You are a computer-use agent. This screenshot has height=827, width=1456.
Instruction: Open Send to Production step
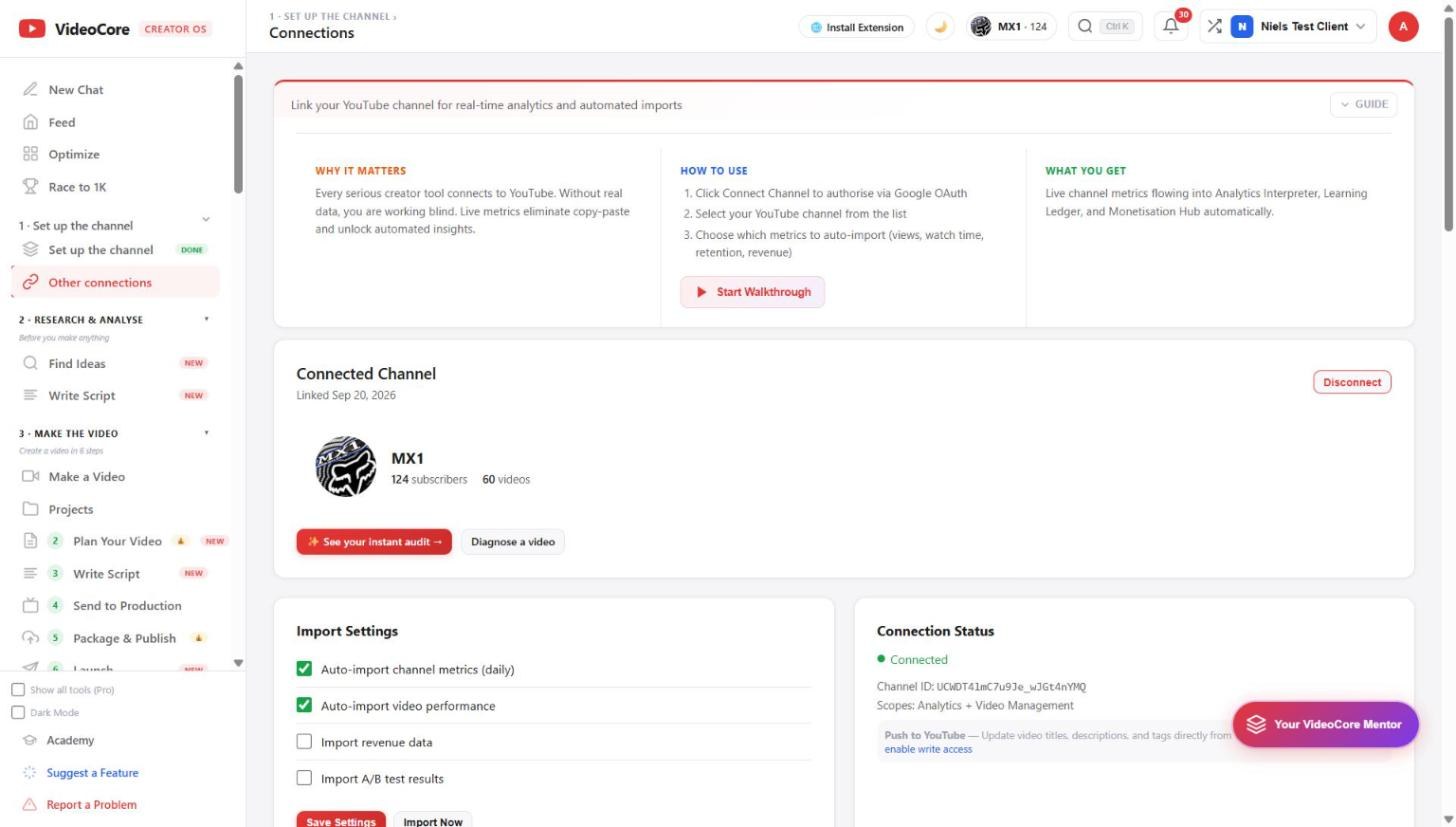click(x=127, y=606)
